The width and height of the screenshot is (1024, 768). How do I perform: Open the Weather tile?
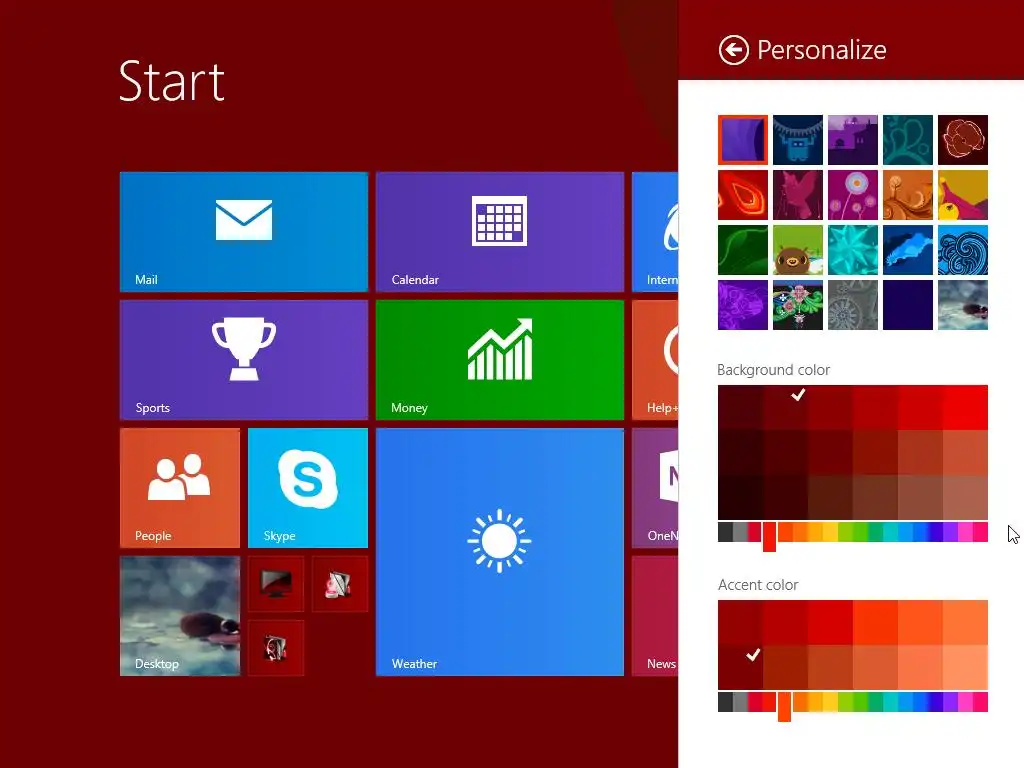(500, 552)
